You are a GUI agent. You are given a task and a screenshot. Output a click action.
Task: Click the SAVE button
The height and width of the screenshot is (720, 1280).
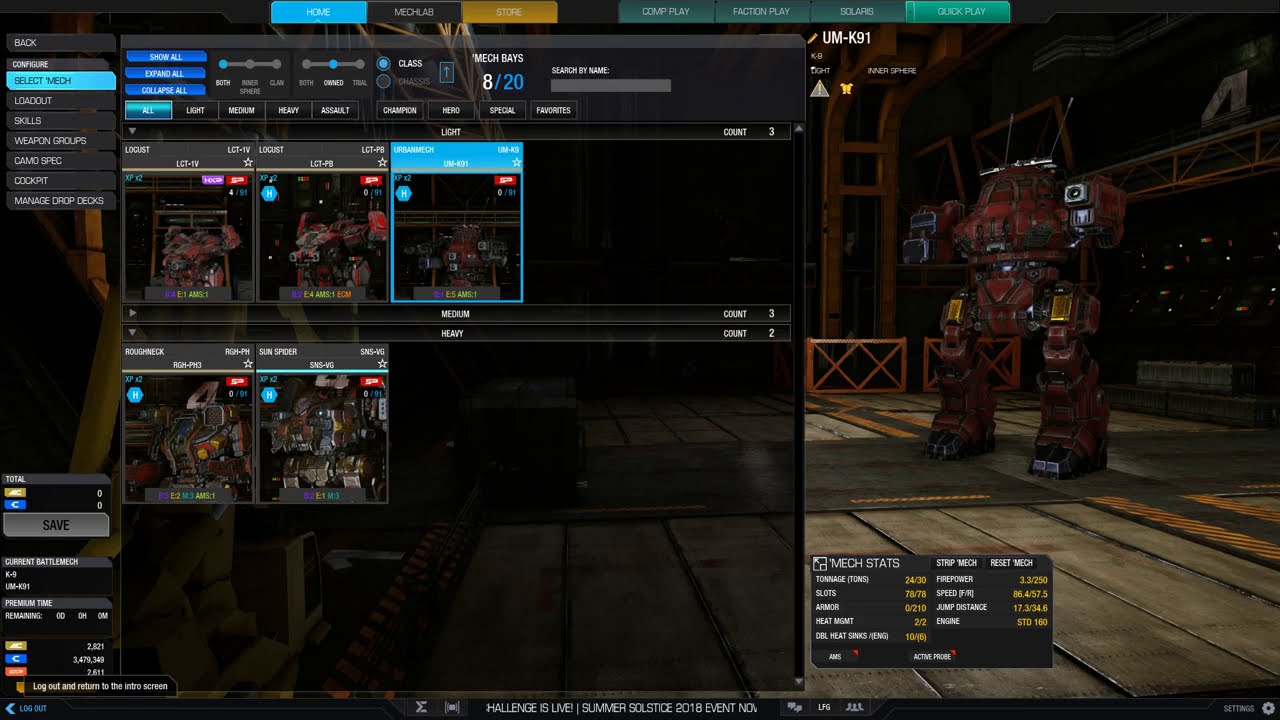tap(56, 525)
